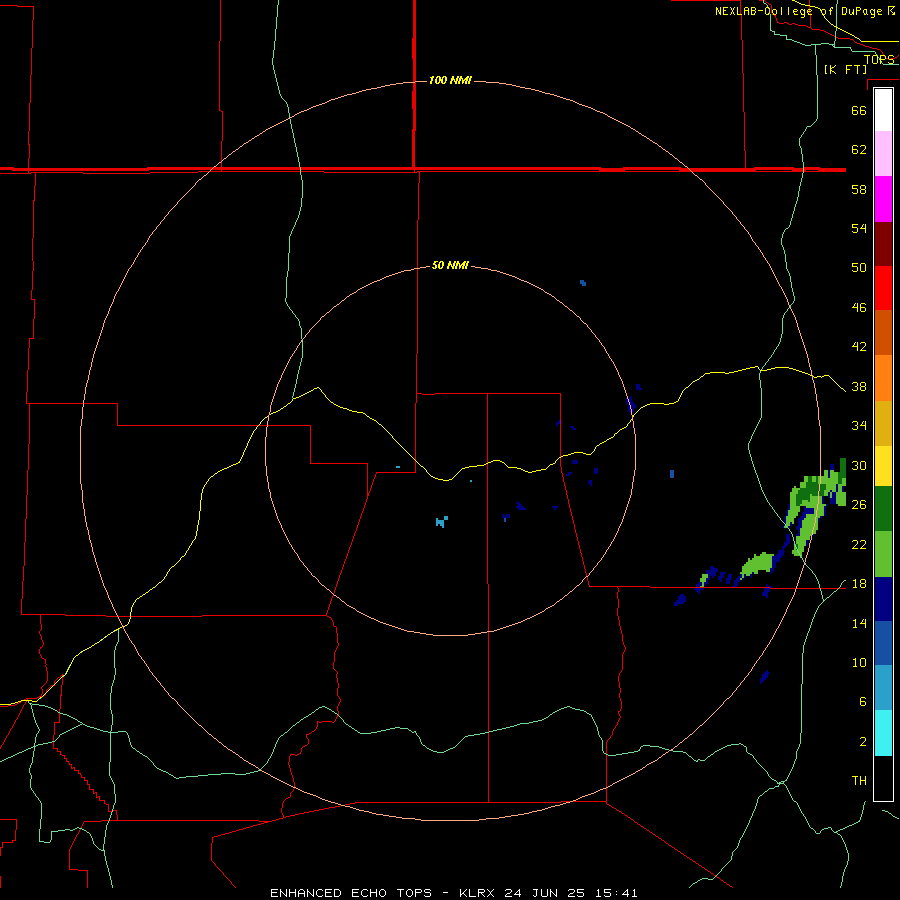
Task: Click the dark green legend swatch near 26
Action: click(883, 509)
